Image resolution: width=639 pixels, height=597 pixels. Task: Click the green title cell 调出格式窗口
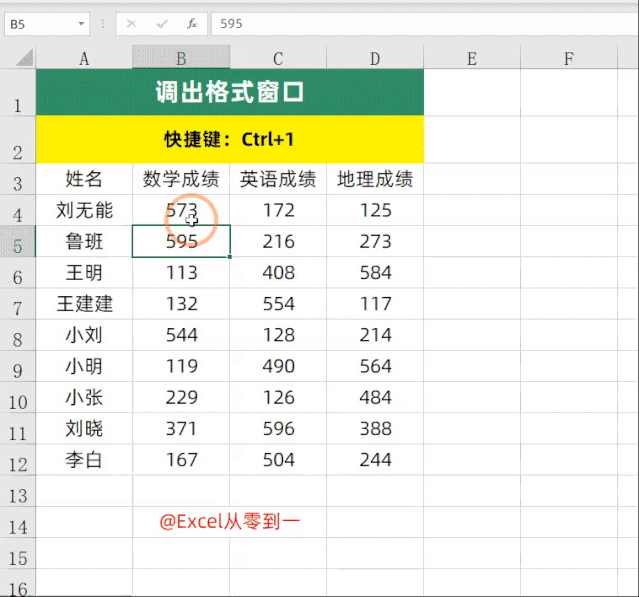pos(230,93)
